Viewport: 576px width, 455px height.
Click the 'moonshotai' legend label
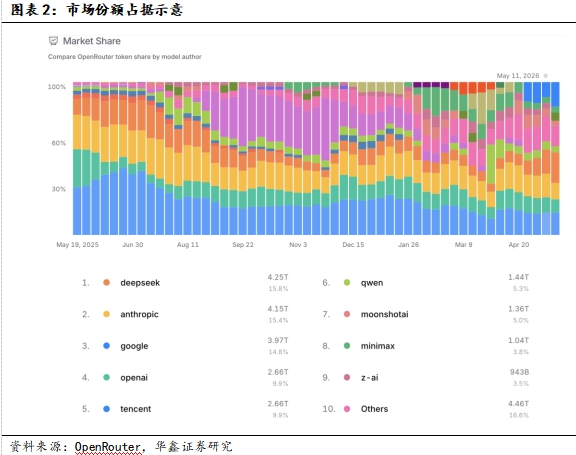pyautogui.click(x=384, y=314)
